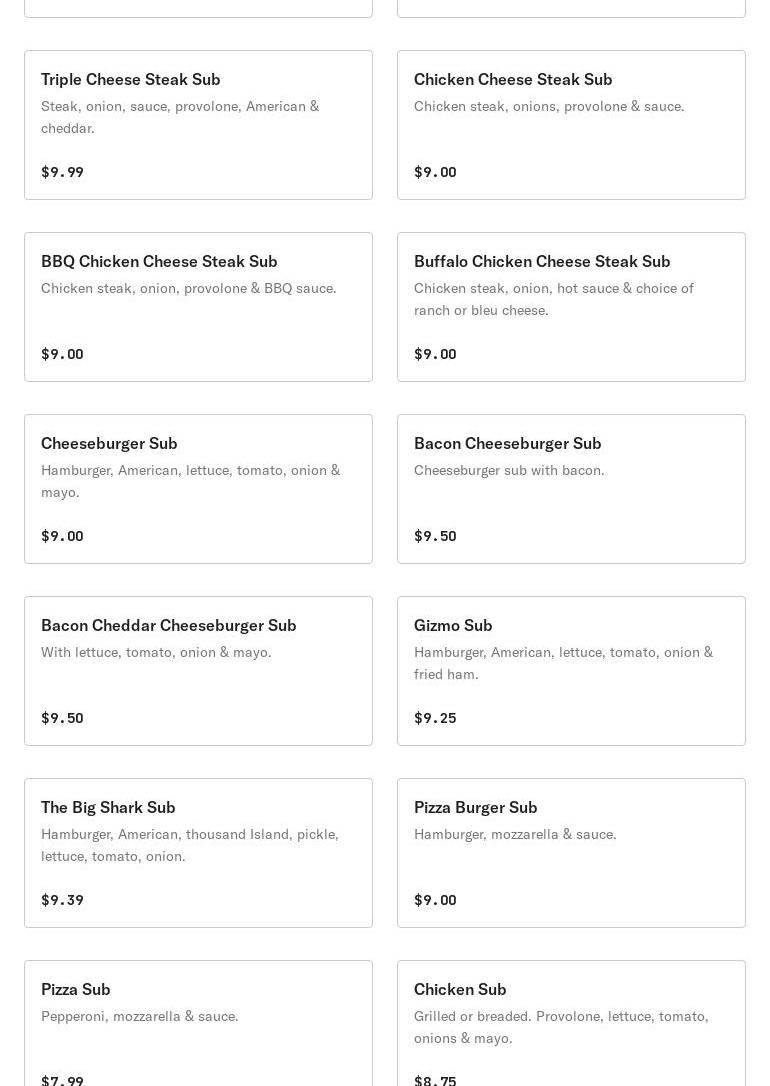Click the Bacon Cheeseburger Sub $9.50 price
This screenshot has height=1086, width=770.
pos(435,536)
